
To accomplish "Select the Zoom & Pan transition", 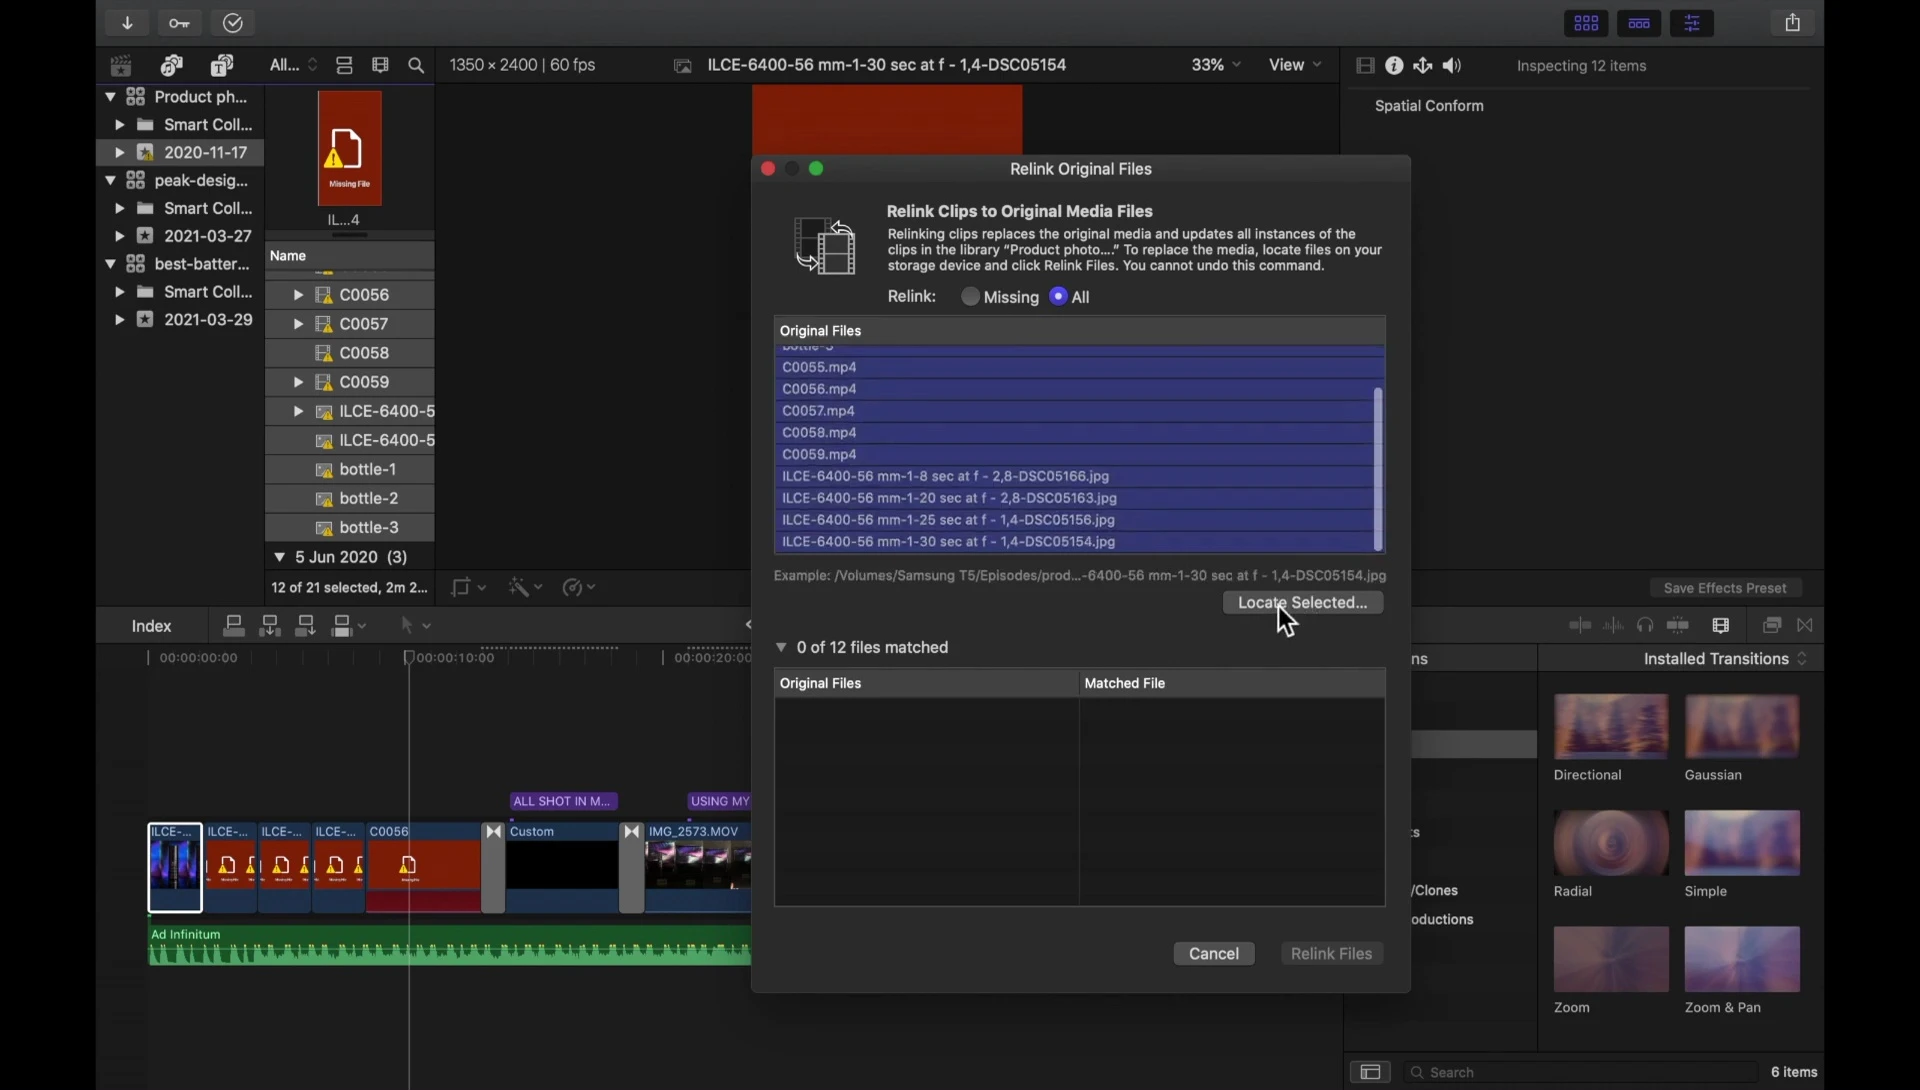I will [x=1742, y=961].
